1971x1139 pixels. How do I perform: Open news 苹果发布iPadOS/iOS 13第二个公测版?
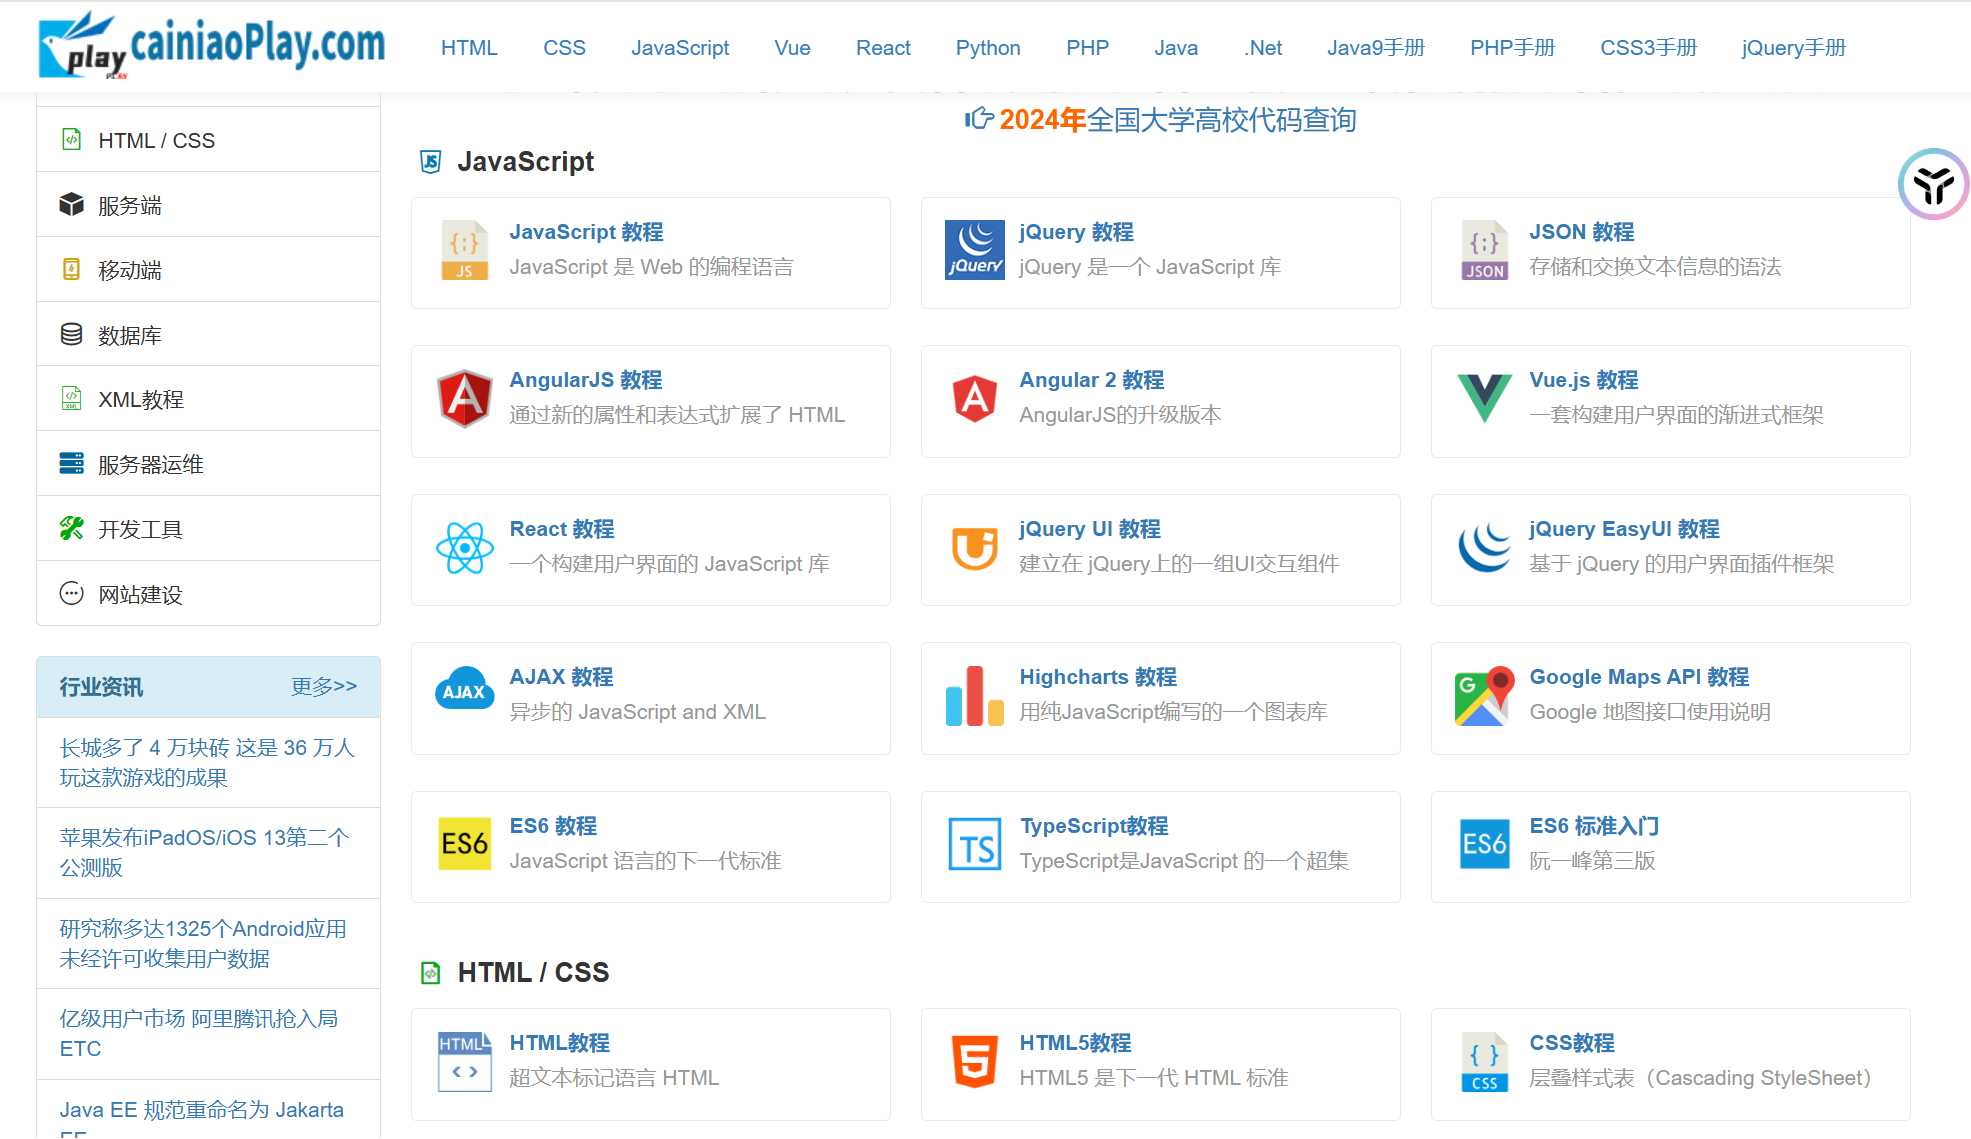205,852
